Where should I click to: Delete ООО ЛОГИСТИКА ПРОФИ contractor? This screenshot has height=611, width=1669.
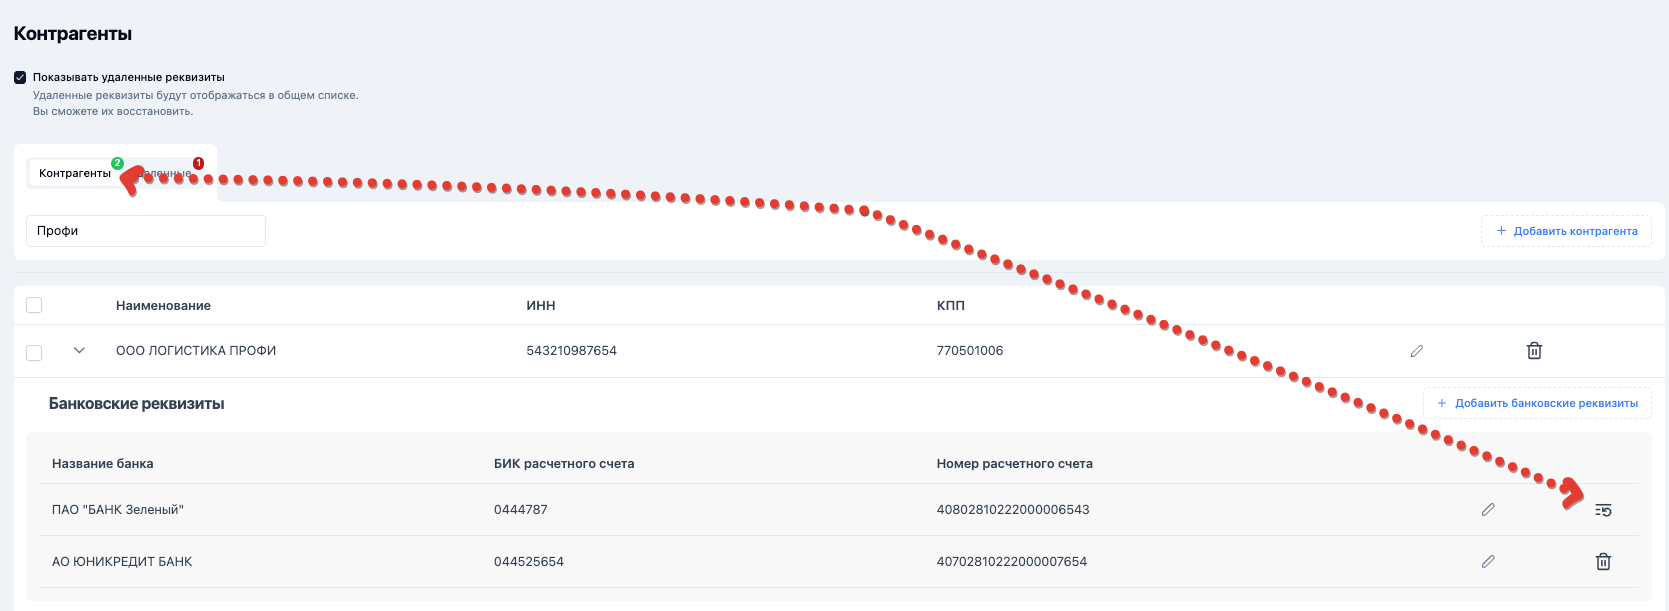pos(1534,351)
